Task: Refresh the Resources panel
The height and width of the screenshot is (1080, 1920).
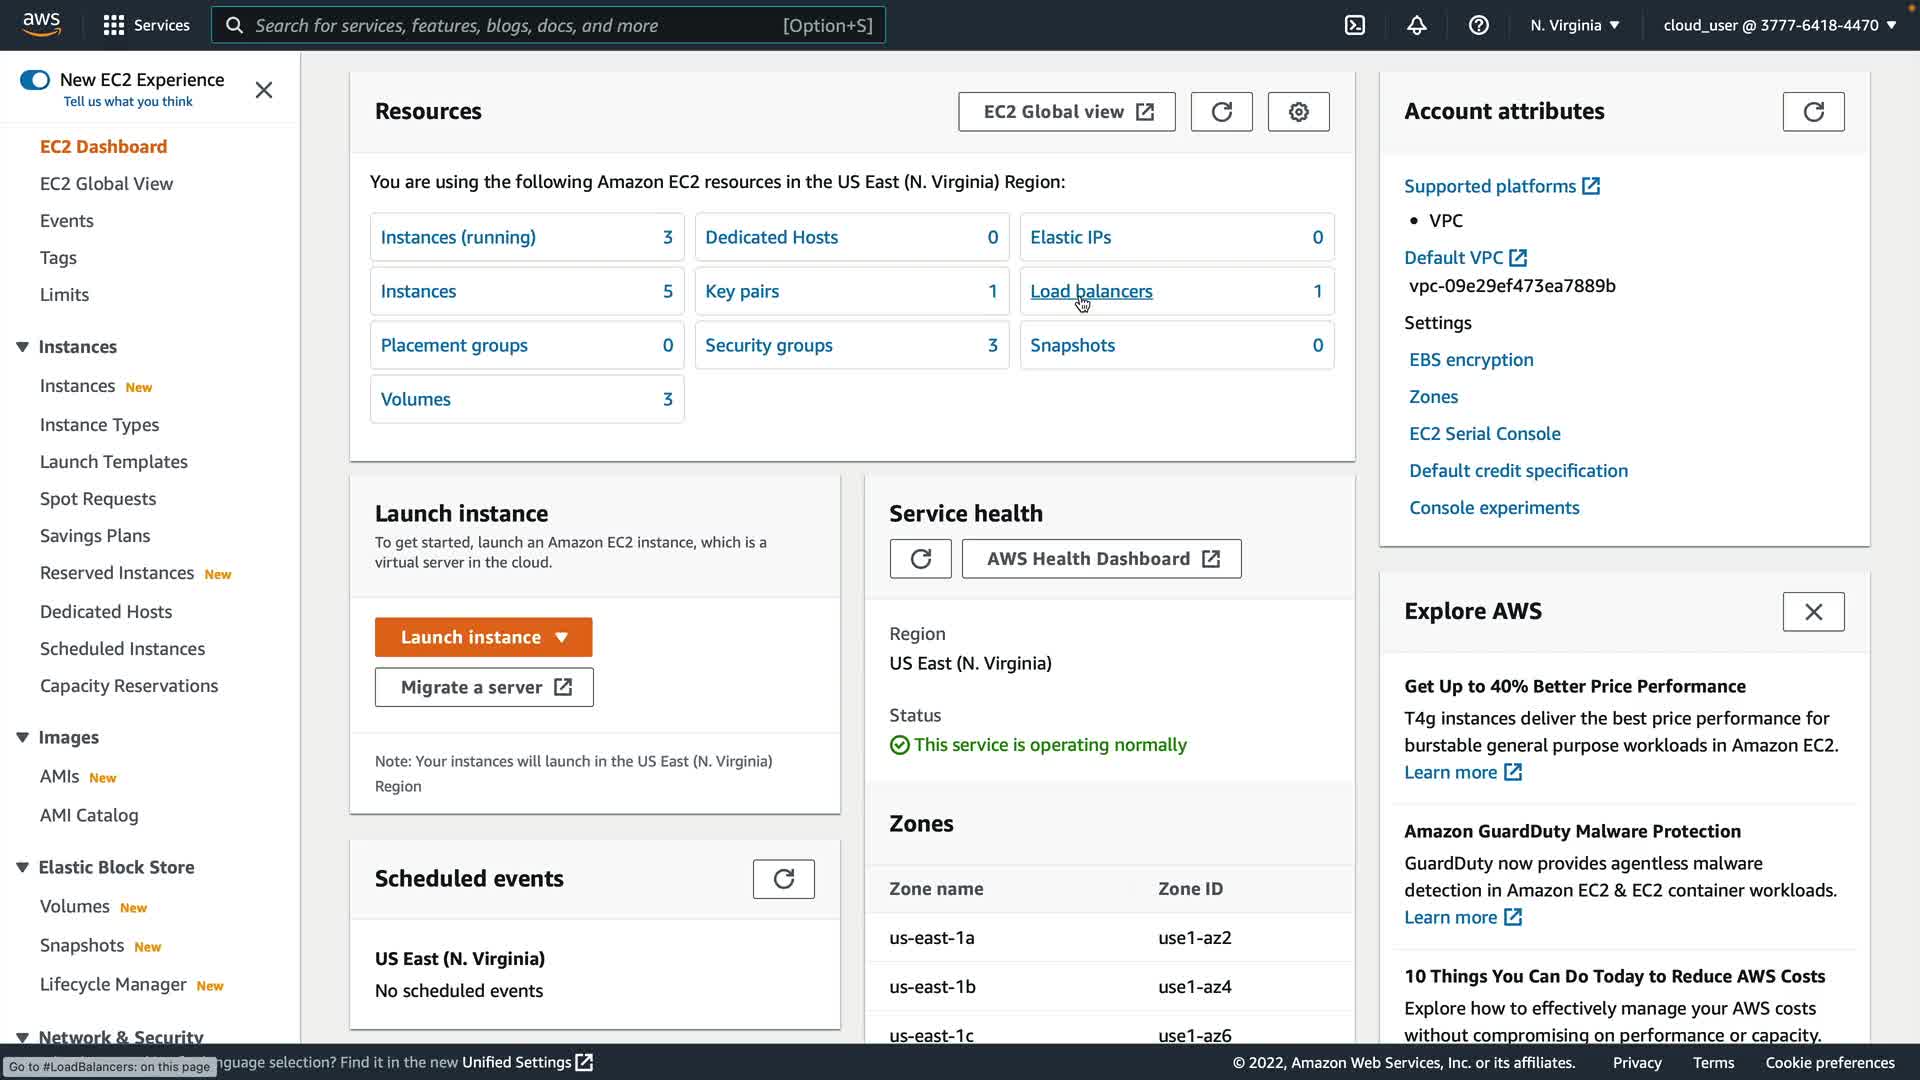Action: pos(1221,112)
